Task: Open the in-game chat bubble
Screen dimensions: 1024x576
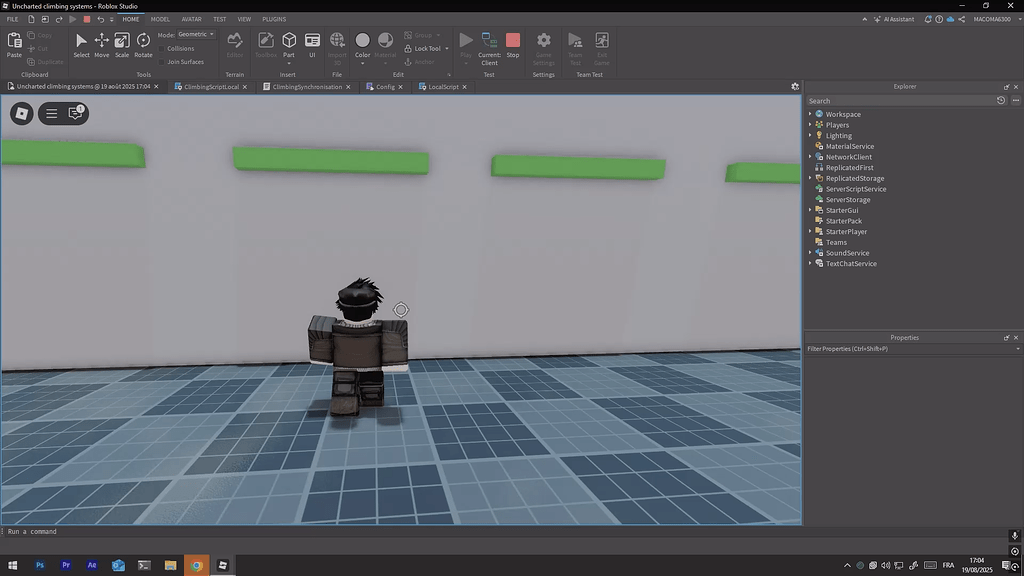Action: pos(76,113)
